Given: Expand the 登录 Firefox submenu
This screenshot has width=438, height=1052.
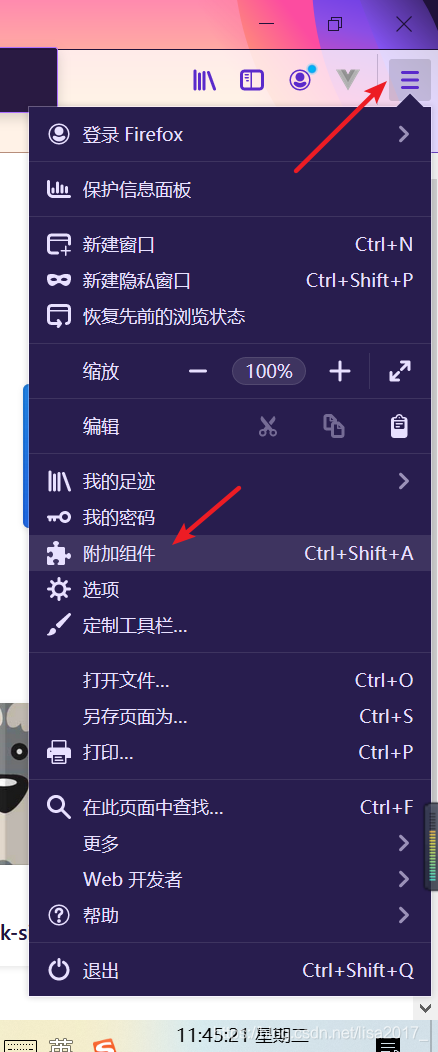Looking at the screenshot, I should click(230, 134).
